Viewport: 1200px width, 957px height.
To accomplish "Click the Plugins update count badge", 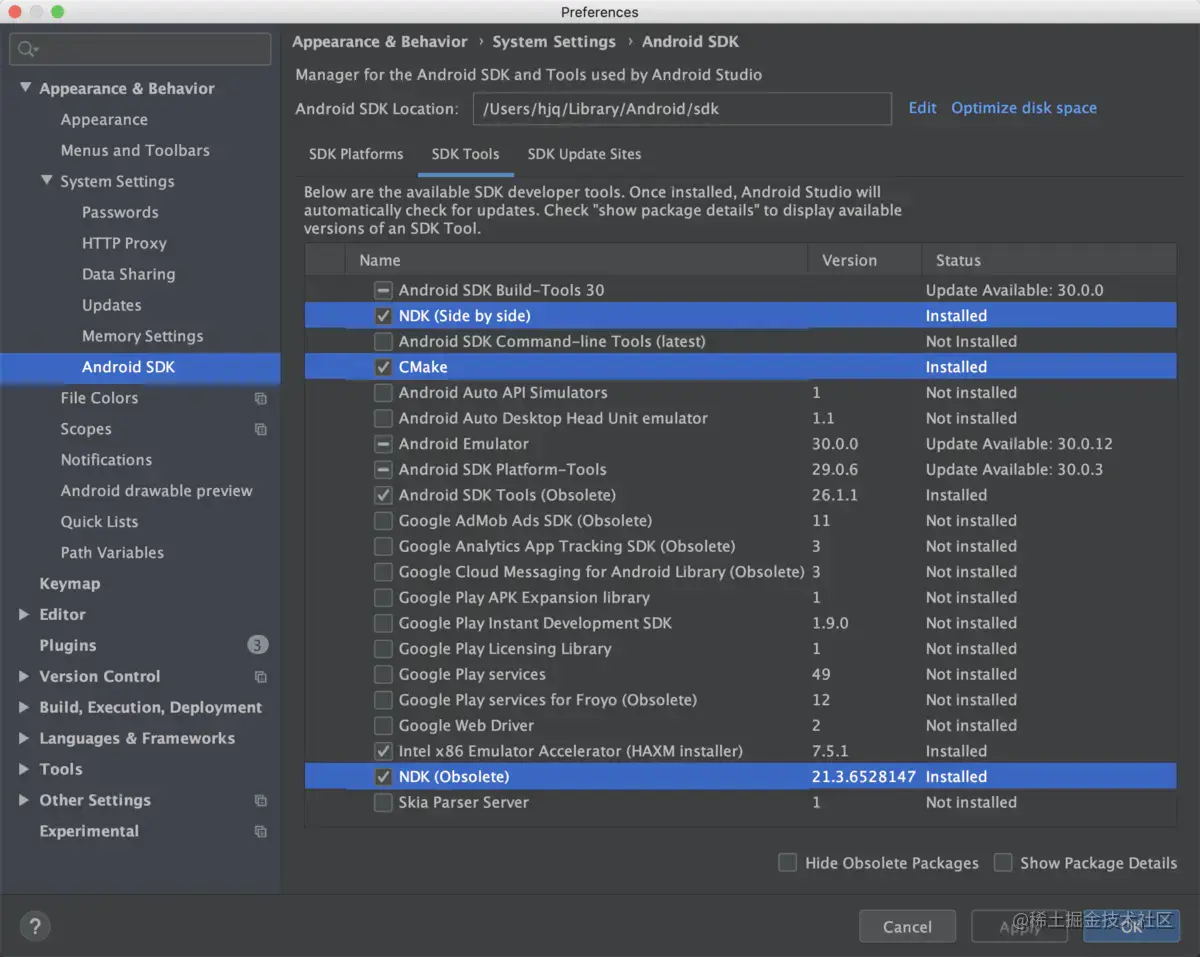I will 258,645.
